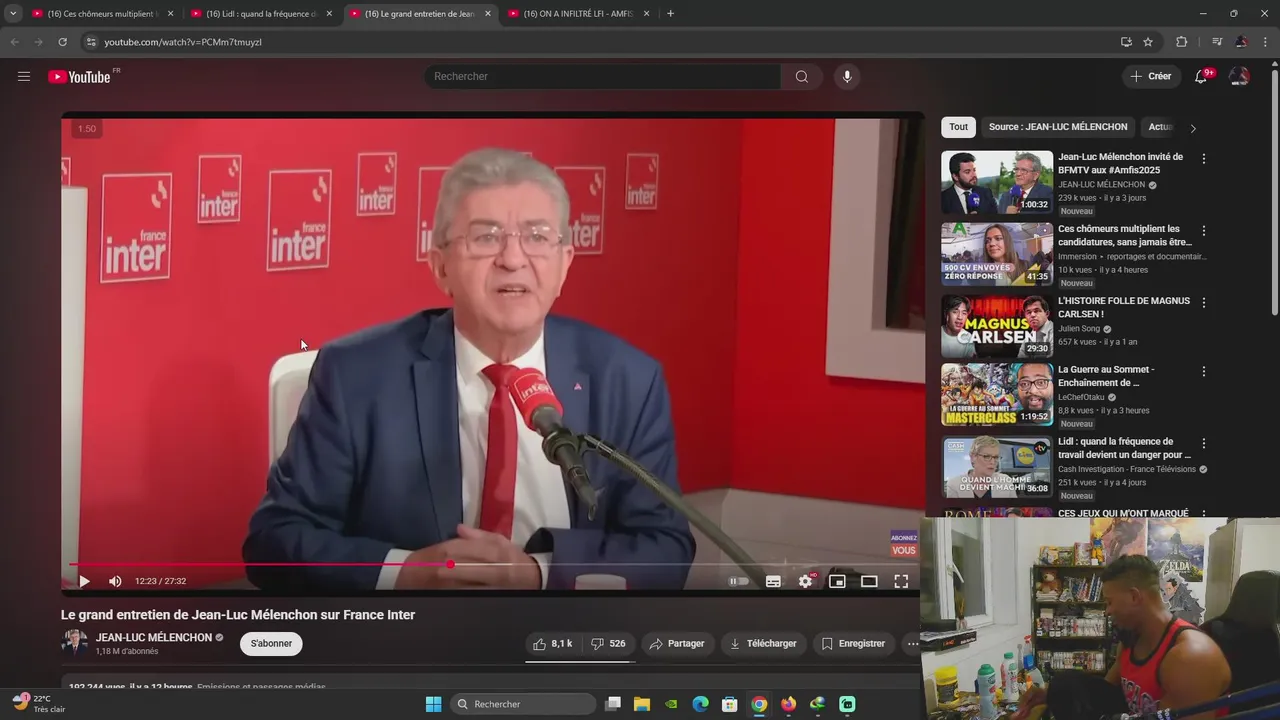
Task: Save video with Enregistrer
Action: pyautogui.click(x=853, y=644)
